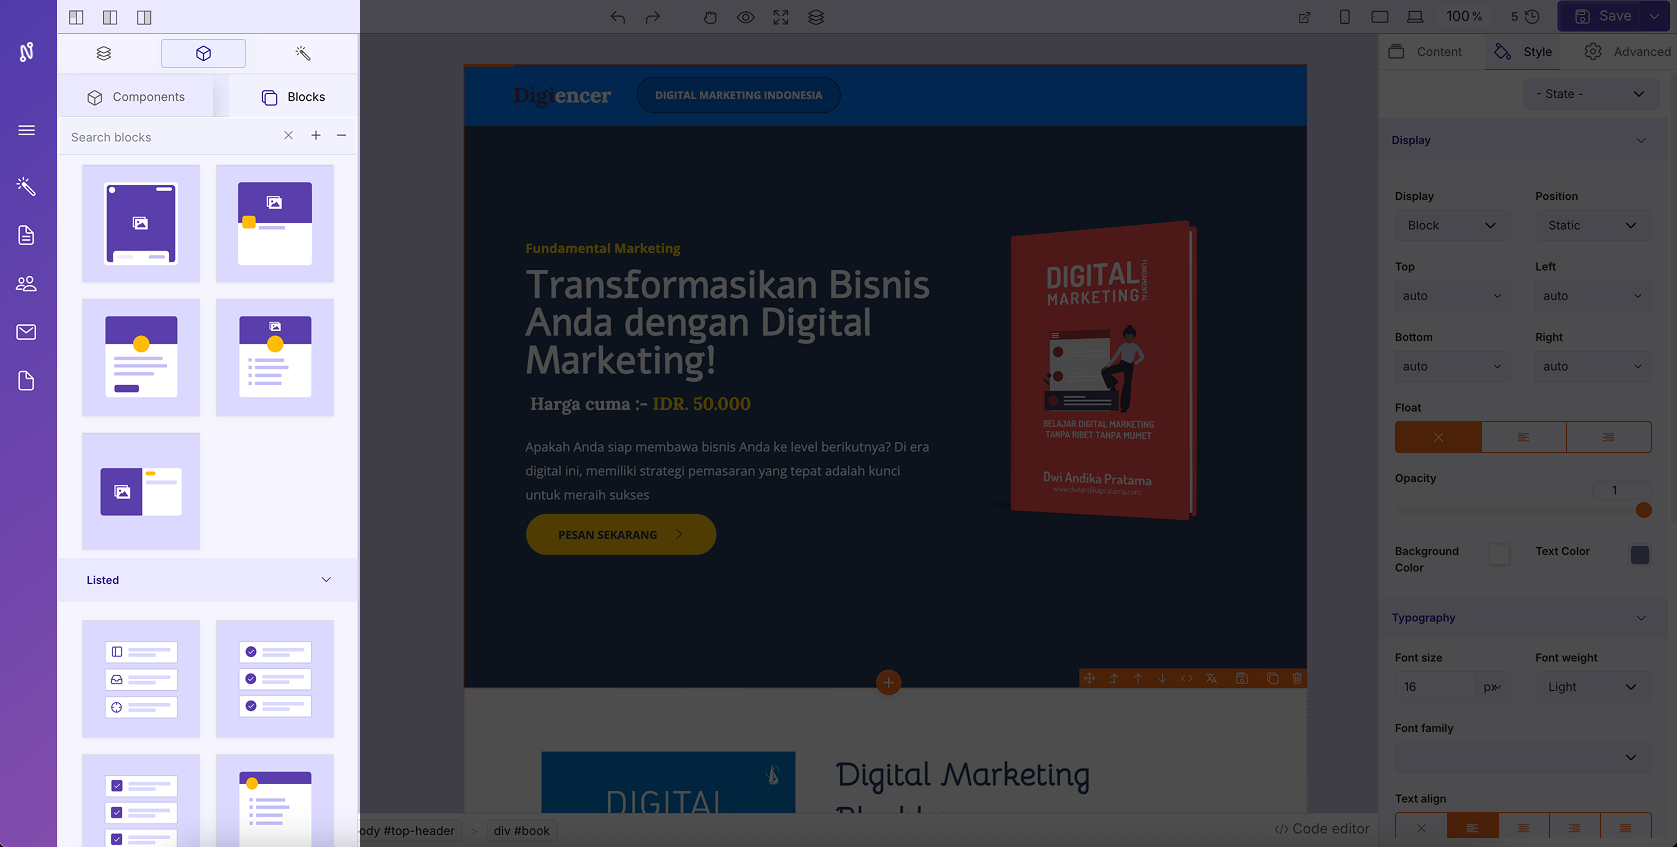Enter fullscreen mode via expand icon
This screenshot has width=1677, height=847.
781,17
